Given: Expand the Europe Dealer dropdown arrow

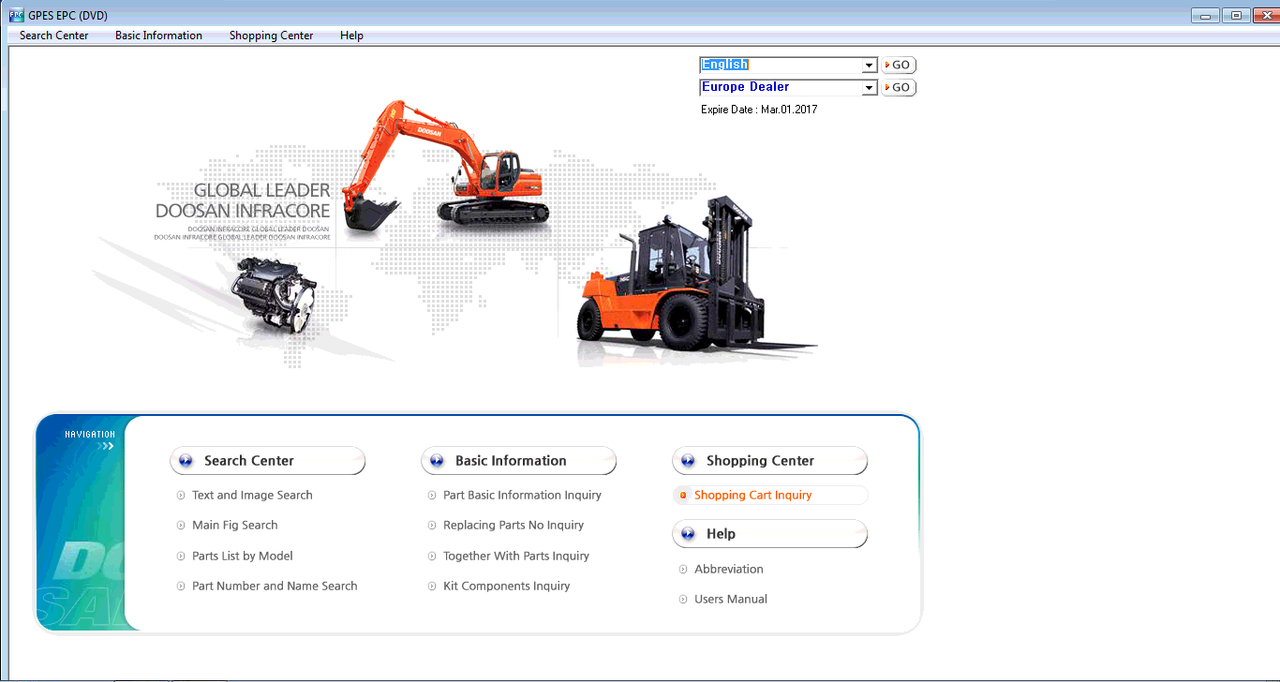Looking at the screenshot, I should click(x=869, y=88).
